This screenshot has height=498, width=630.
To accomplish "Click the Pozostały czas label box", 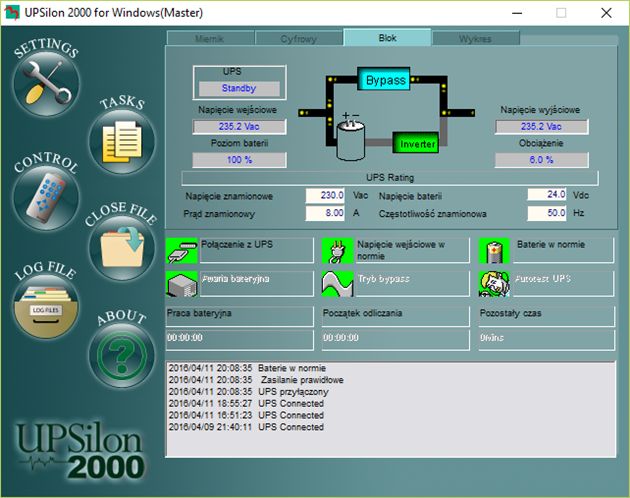I will click(x=546, y=316).
